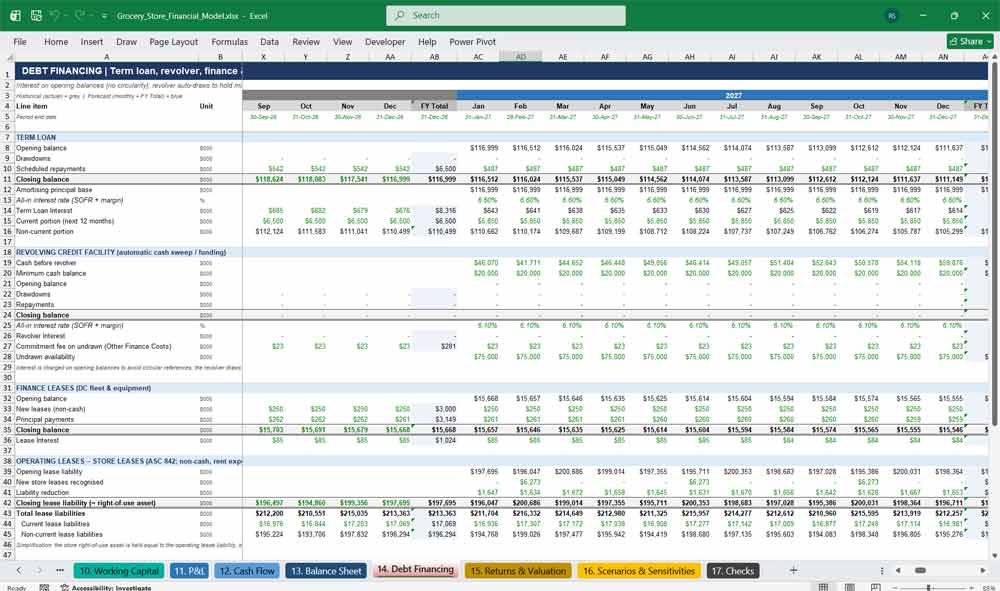The image size is (1000, 591).
Task: Select column AD header
Action: click(520, 57)
